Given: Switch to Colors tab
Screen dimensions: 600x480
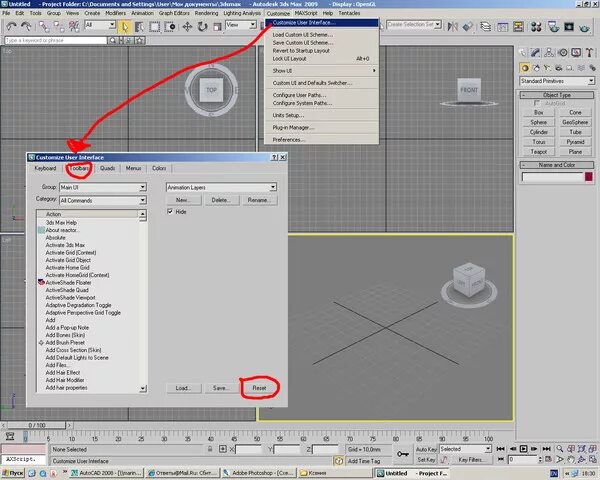Looking at the screenshot, I should click(159, 168).
